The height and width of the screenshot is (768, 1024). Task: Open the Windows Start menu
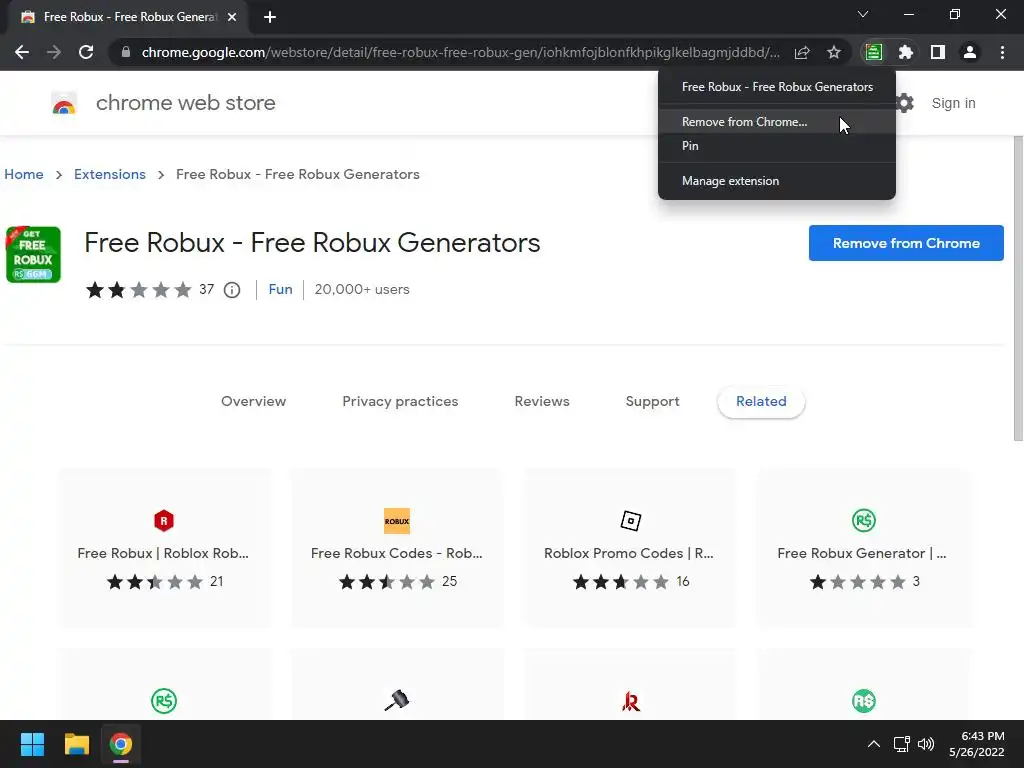click(32, 744)
